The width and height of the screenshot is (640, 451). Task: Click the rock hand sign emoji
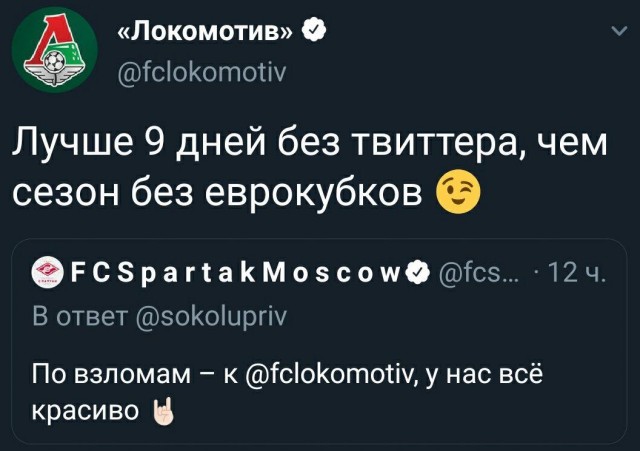point(163,411)
